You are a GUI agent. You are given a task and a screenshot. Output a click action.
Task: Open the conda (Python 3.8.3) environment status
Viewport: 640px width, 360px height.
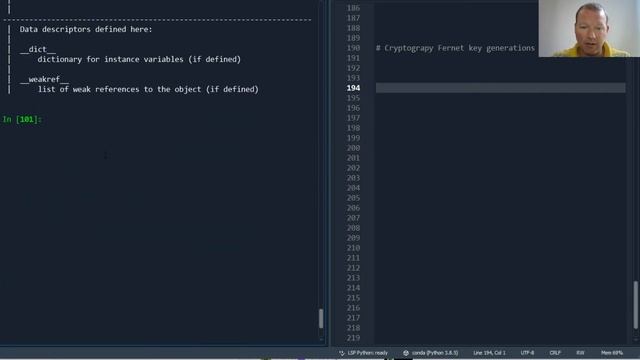coord(435,353)
